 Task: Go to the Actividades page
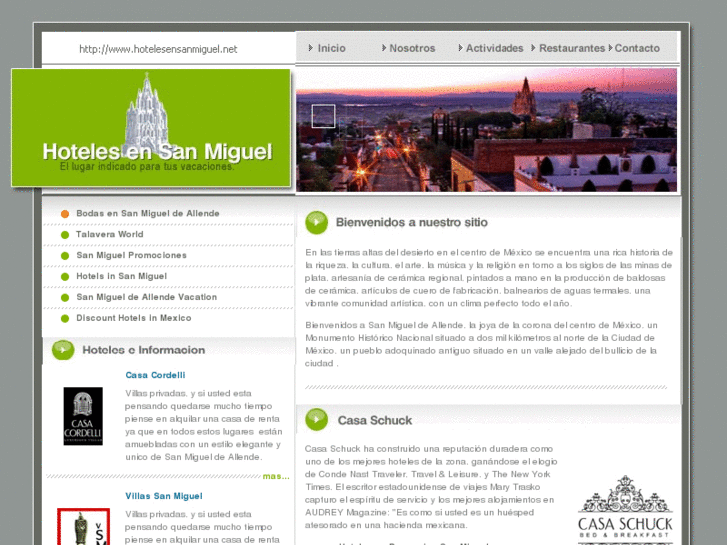pos(494,48)
